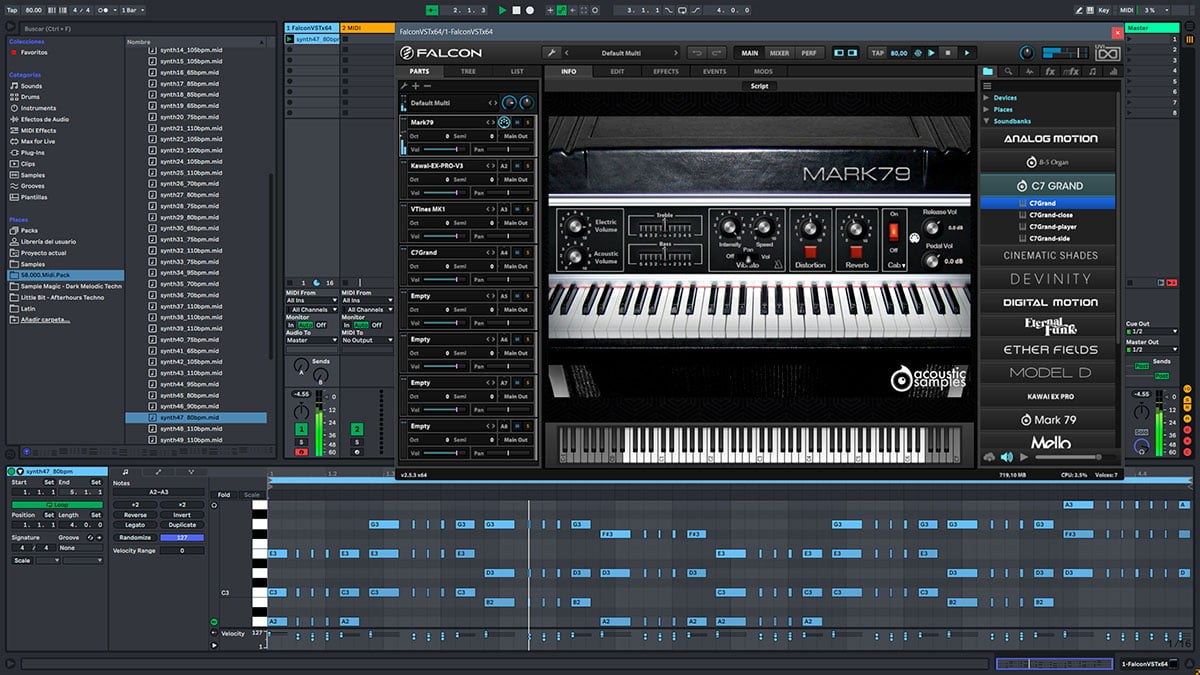This screenshot has height=675, width=1200.
Task: Click the Falcon wrench settings icon
Action: coord(551,53)
